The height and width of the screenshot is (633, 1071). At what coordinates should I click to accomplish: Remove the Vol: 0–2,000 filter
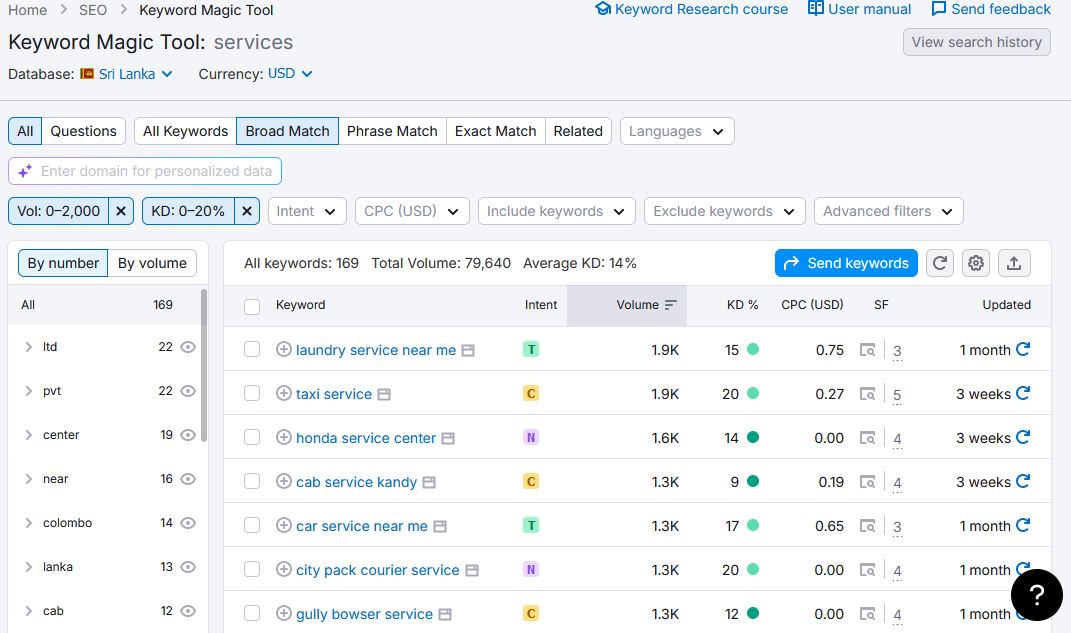pos(120,211)
